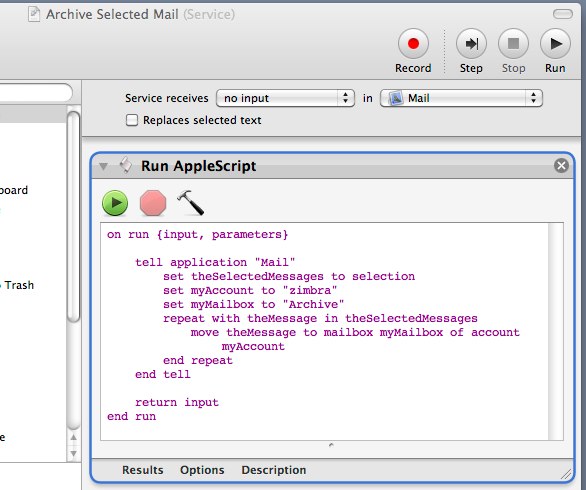The height and width of the screenshot is (490, 586).
Task: Compile the script with the hammer icon
Action: pyautogui.click(x=191, y=203)
